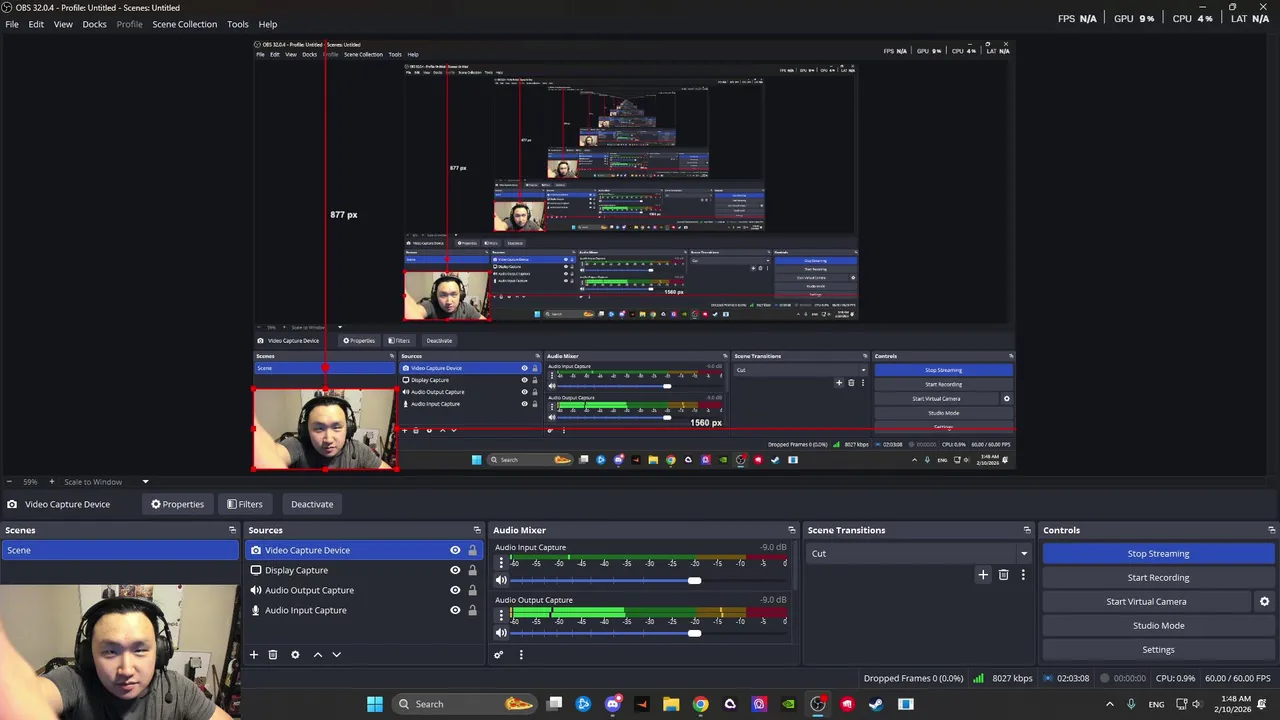Zoom out the preview with minus icon
The image size is (1280, 720).
[8, 482]
